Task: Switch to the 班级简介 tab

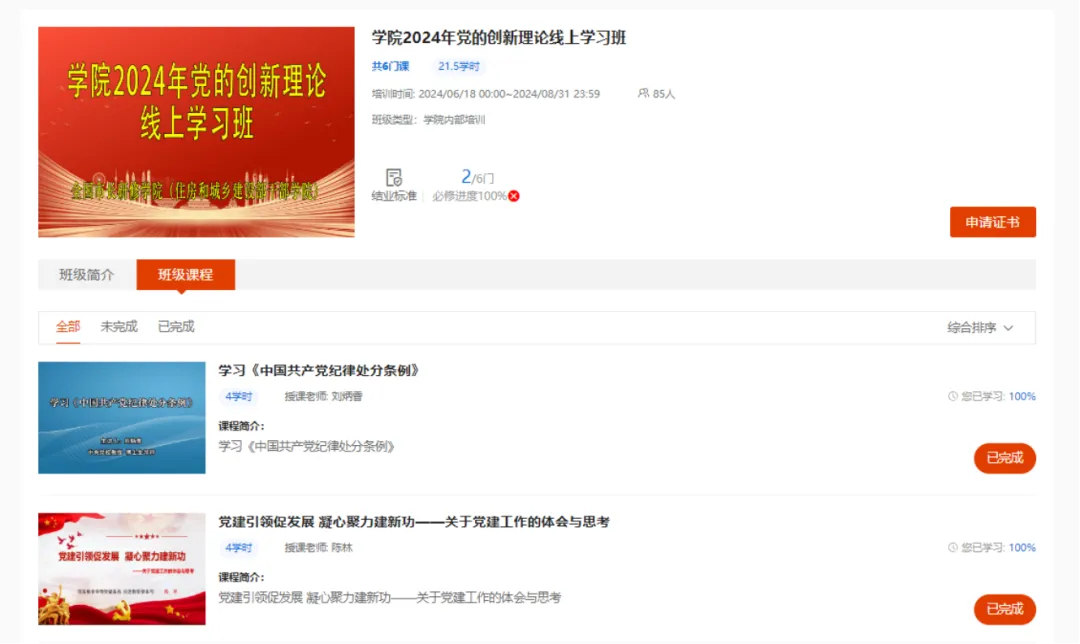Action: [x=87, y=275]
